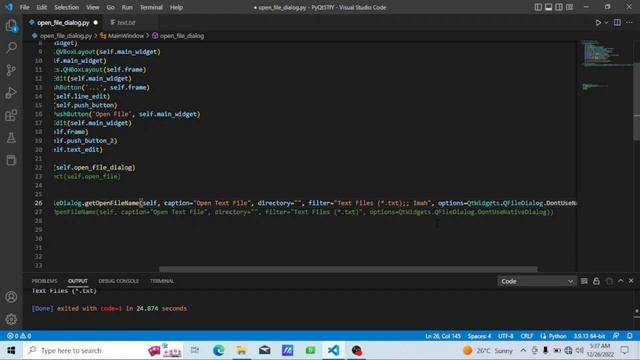
Task: Open the Edit menu
Action: 42,7
